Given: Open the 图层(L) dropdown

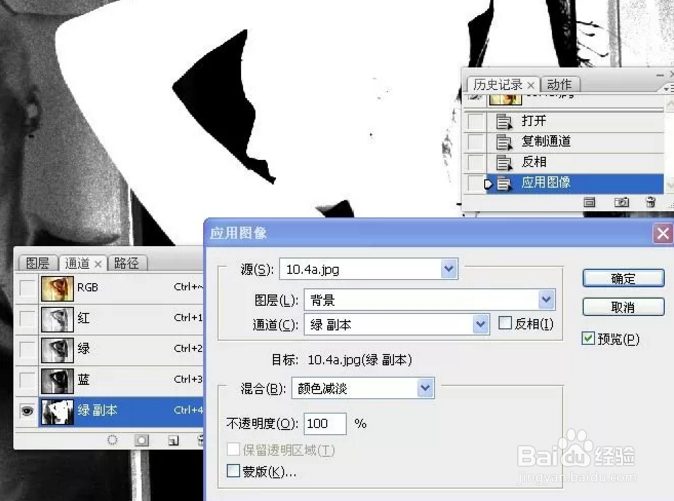Looking at the screenshot, I should pos(546,299).
